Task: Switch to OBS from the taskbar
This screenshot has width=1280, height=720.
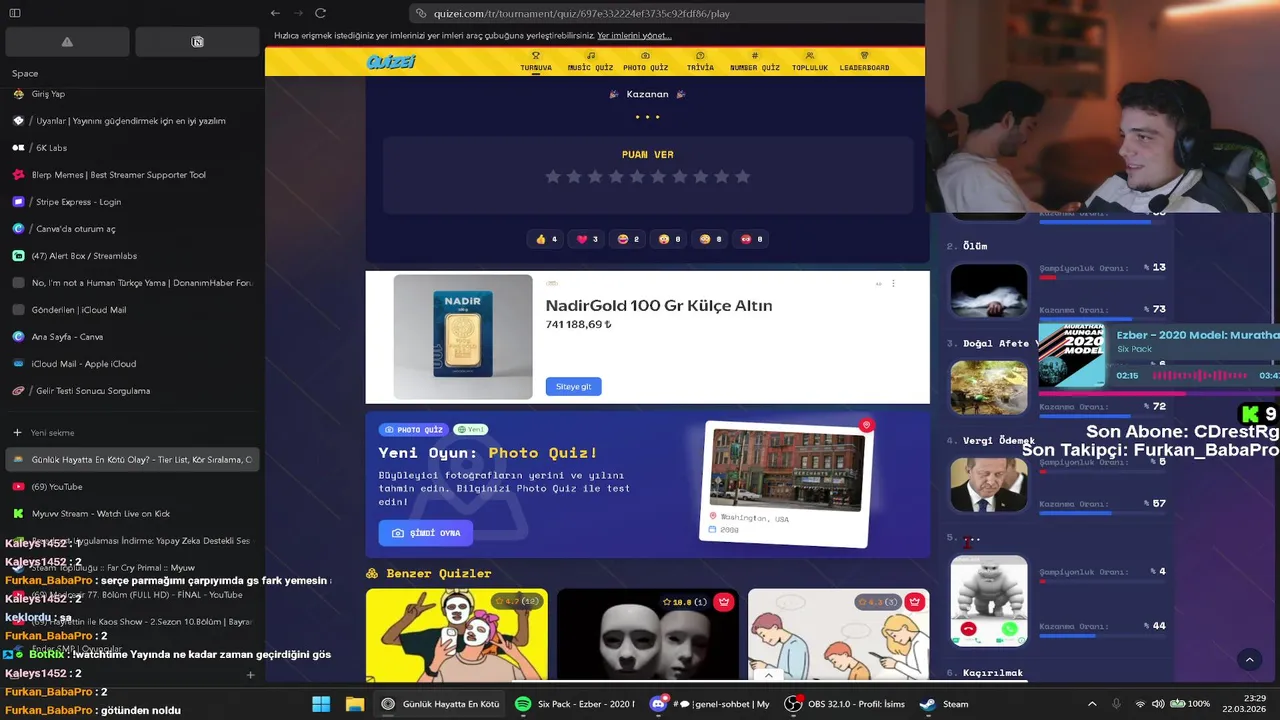Action: tap(846, 704)
